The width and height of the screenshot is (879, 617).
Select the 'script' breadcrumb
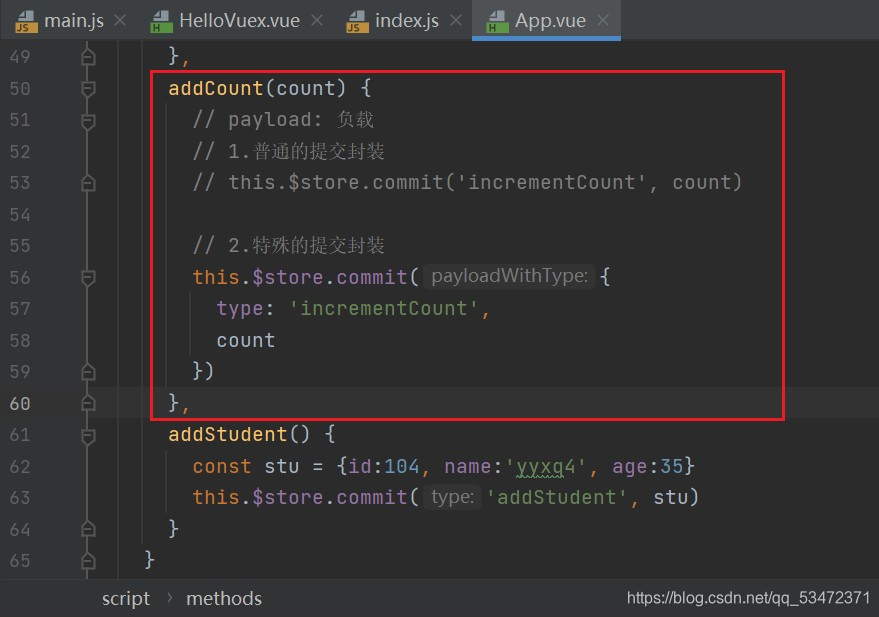coord(126,599)
